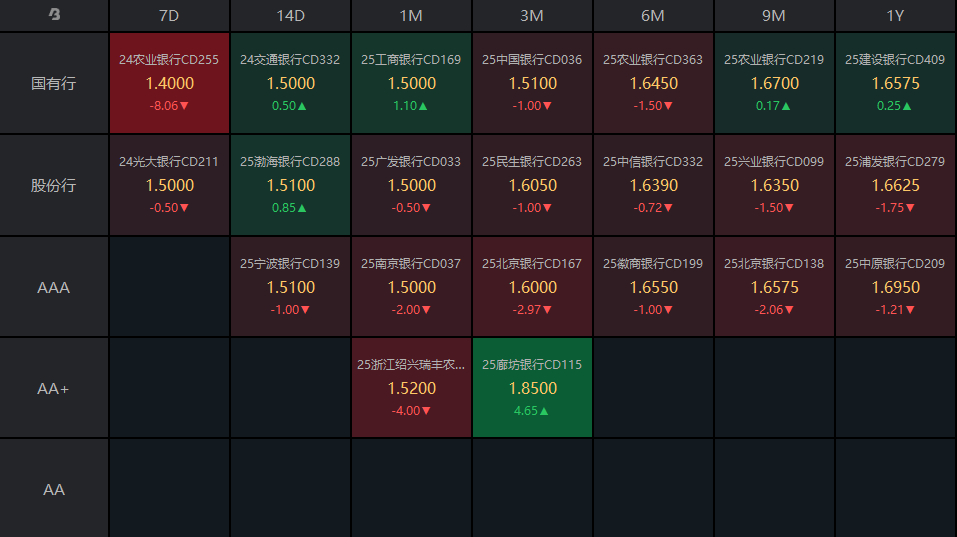Image resolution: width=957 pixels, height=537 pixels.
Task: Click the 25渤海银行CD288 cell
Action: (x=290, y=185)
